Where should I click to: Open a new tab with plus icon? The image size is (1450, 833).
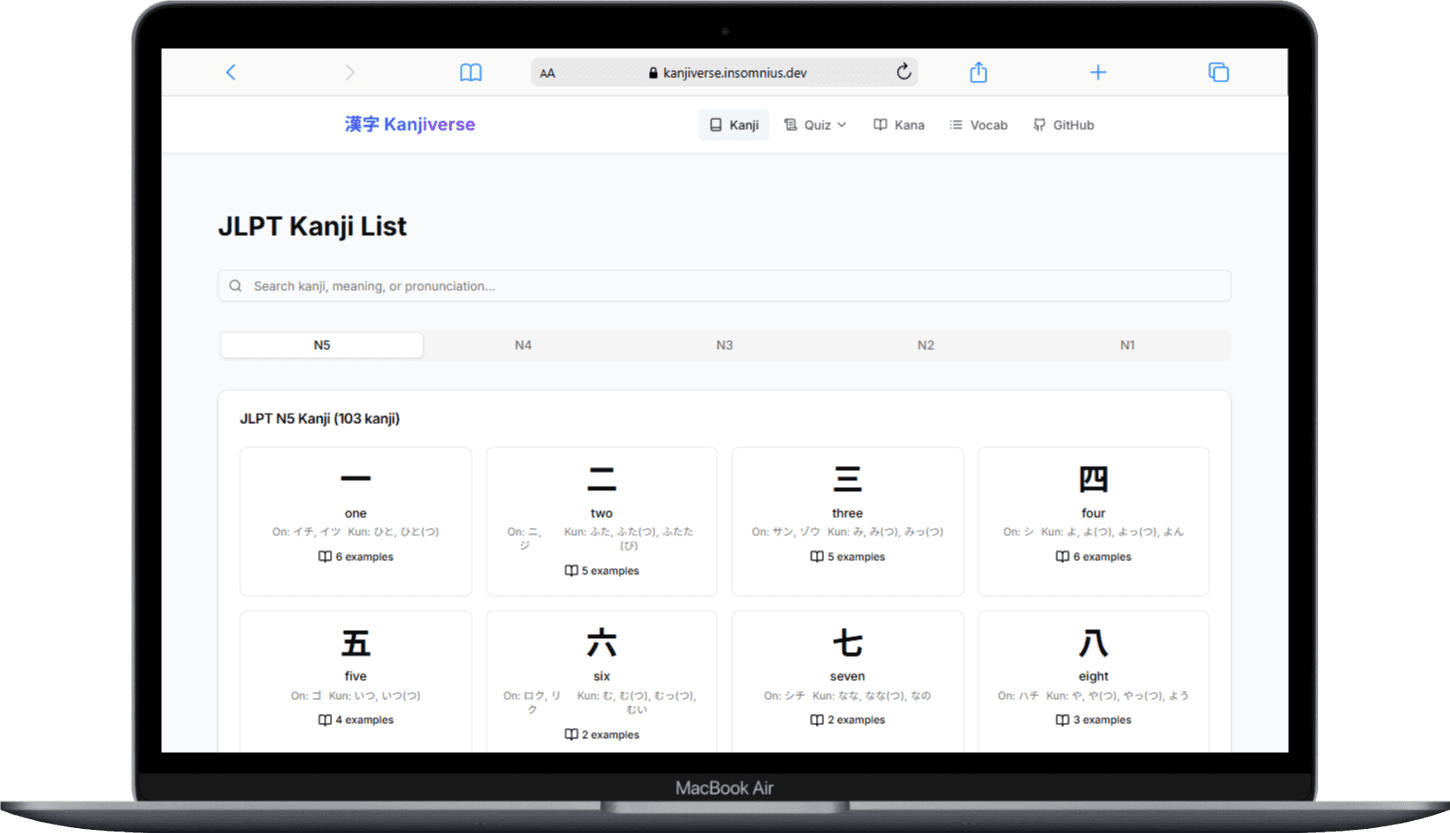[1098, 72]
